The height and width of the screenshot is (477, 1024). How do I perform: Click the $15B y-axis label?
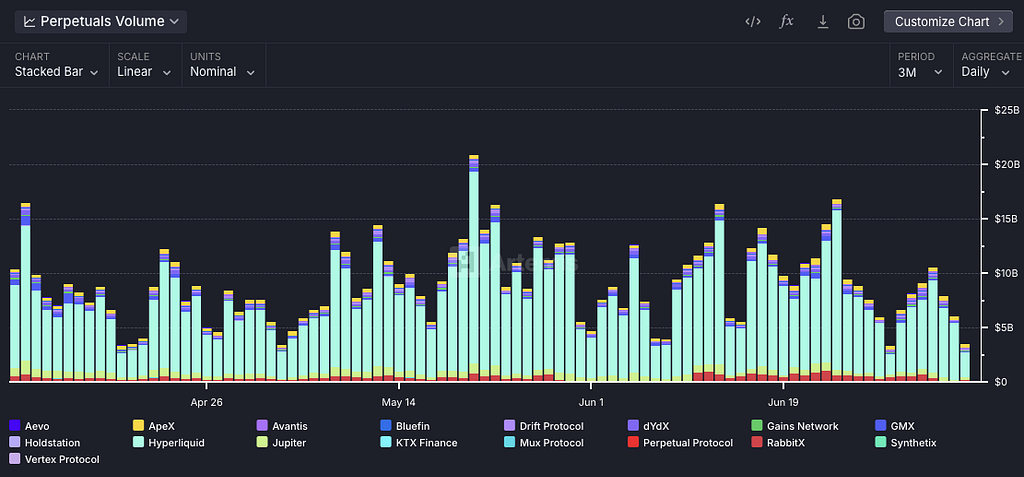pos(1004,218)
